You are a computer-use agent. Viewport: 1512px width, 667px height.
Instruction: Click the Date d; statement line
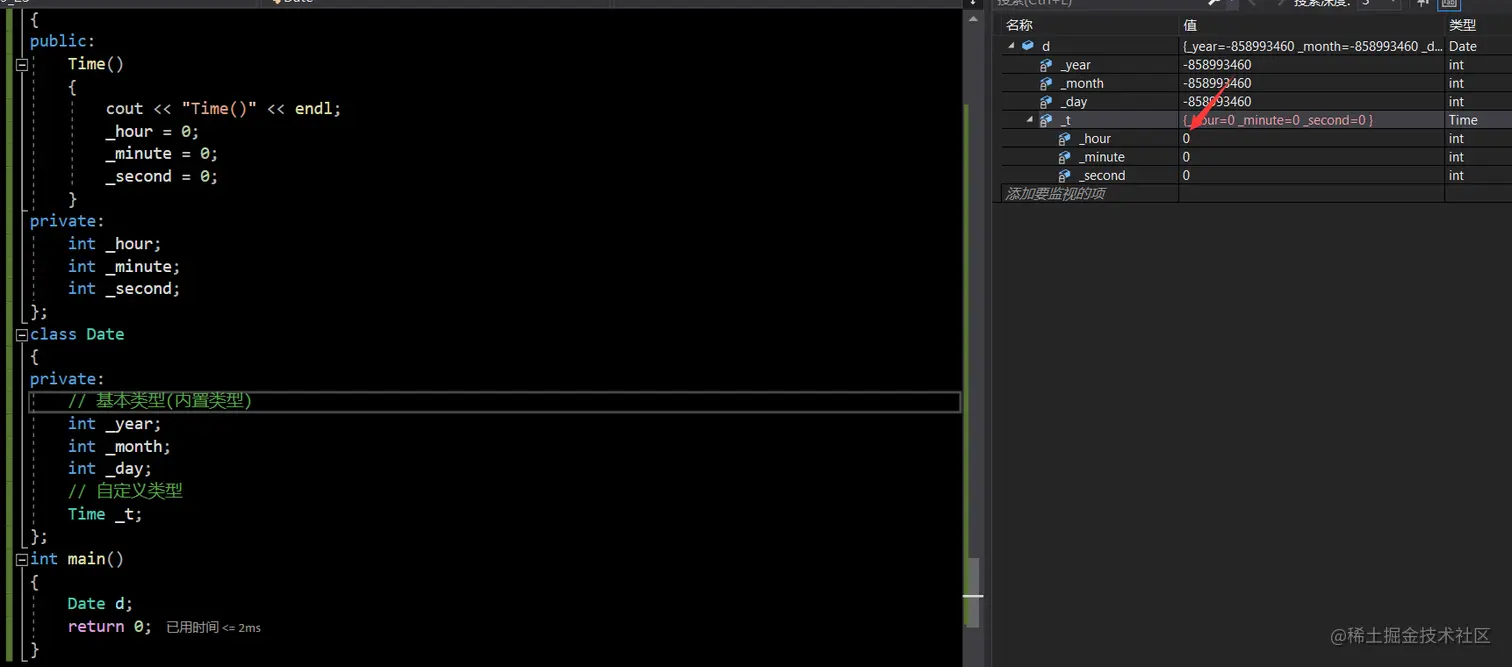click(x=100, y=604)
